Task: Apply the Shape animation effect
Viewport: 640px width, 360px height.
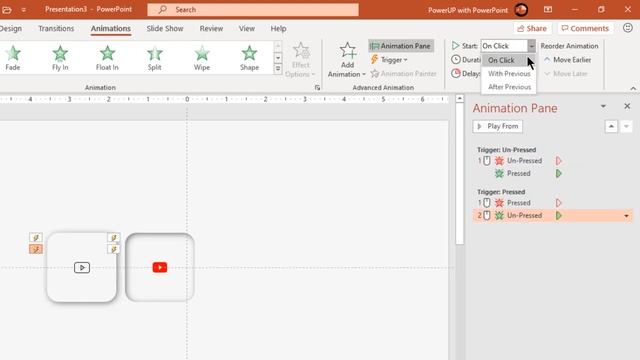Action: pyautogui.click(x=249, y=58)
